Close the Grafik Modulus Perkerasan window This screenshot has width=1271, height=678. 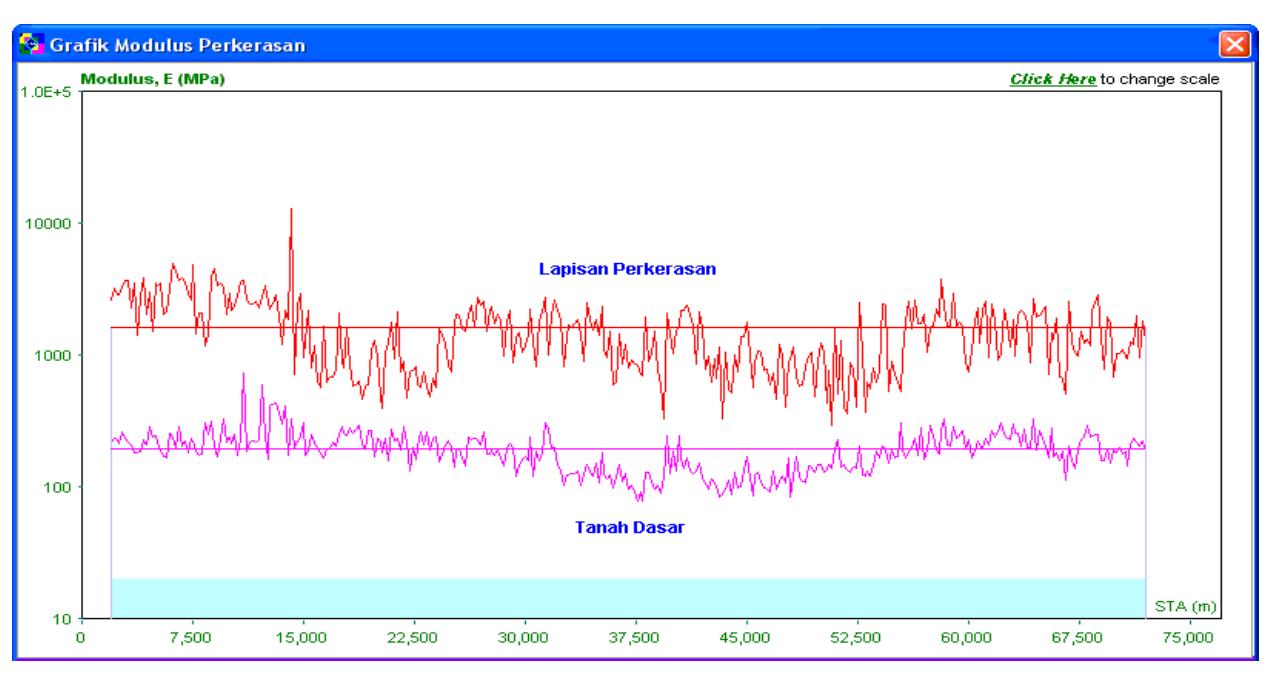pyautogui.click(x=1235, y=45)
